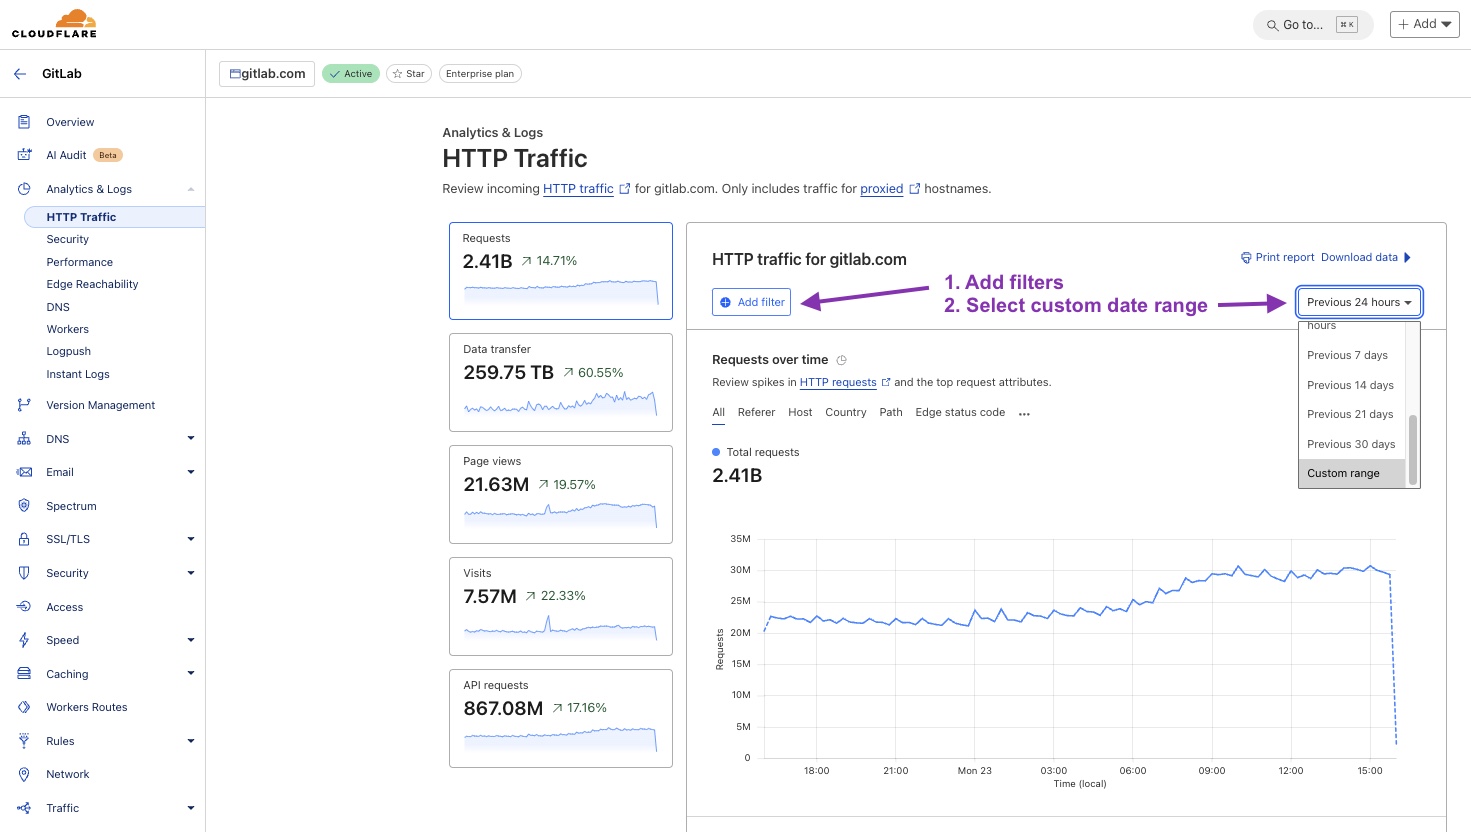Choose Custom range option
The image size is (1471, 832).
(x=1352, y=473)
